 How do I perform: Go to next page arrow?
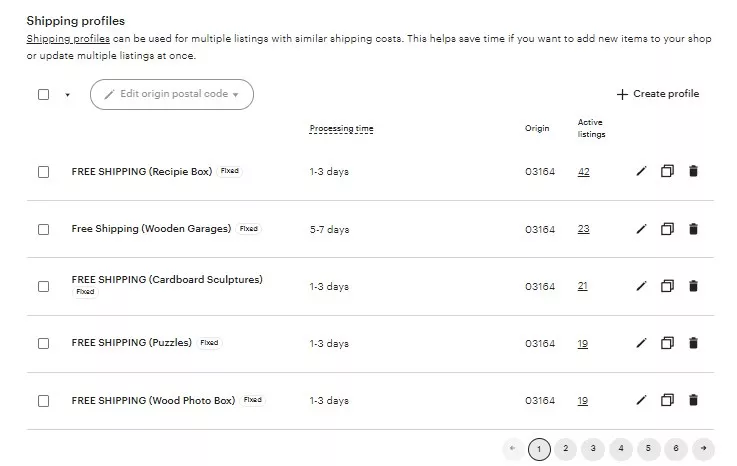point(704,448)
